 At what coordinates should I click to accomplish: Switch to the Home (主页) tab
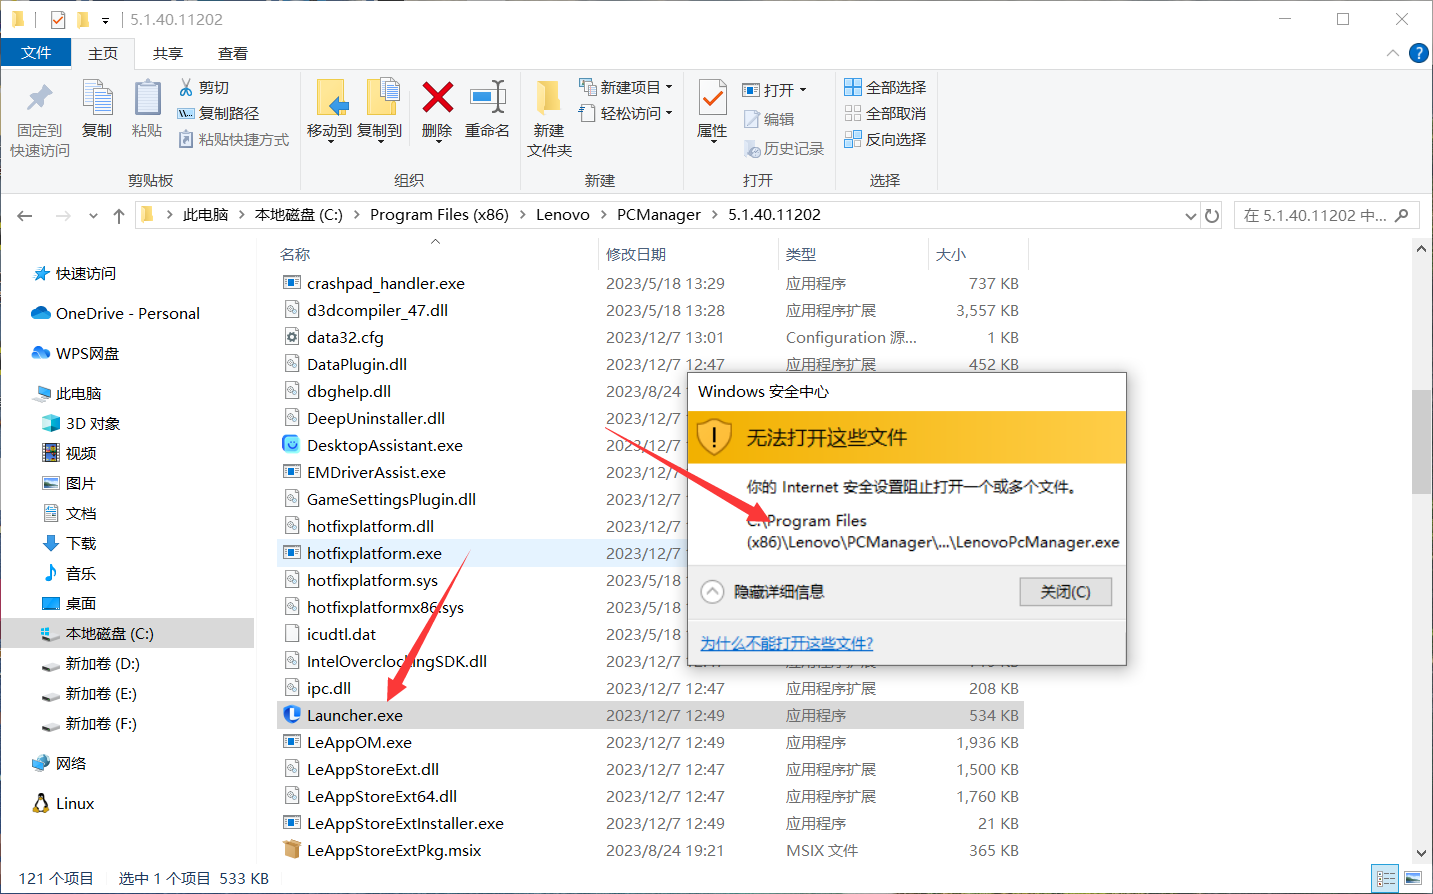(103, 53)
